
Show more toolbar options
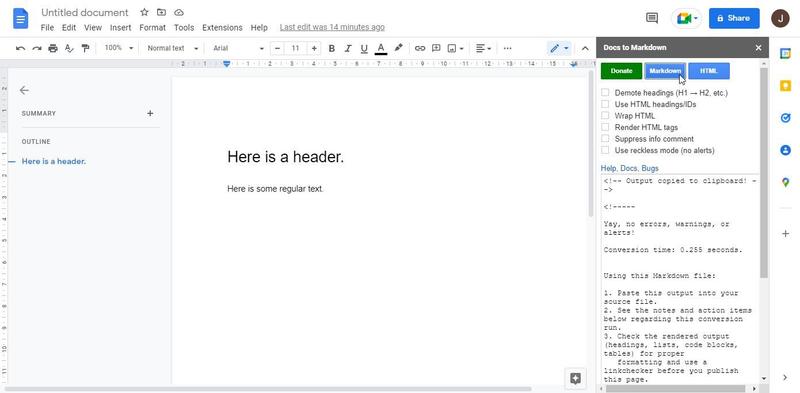point(508,48)
